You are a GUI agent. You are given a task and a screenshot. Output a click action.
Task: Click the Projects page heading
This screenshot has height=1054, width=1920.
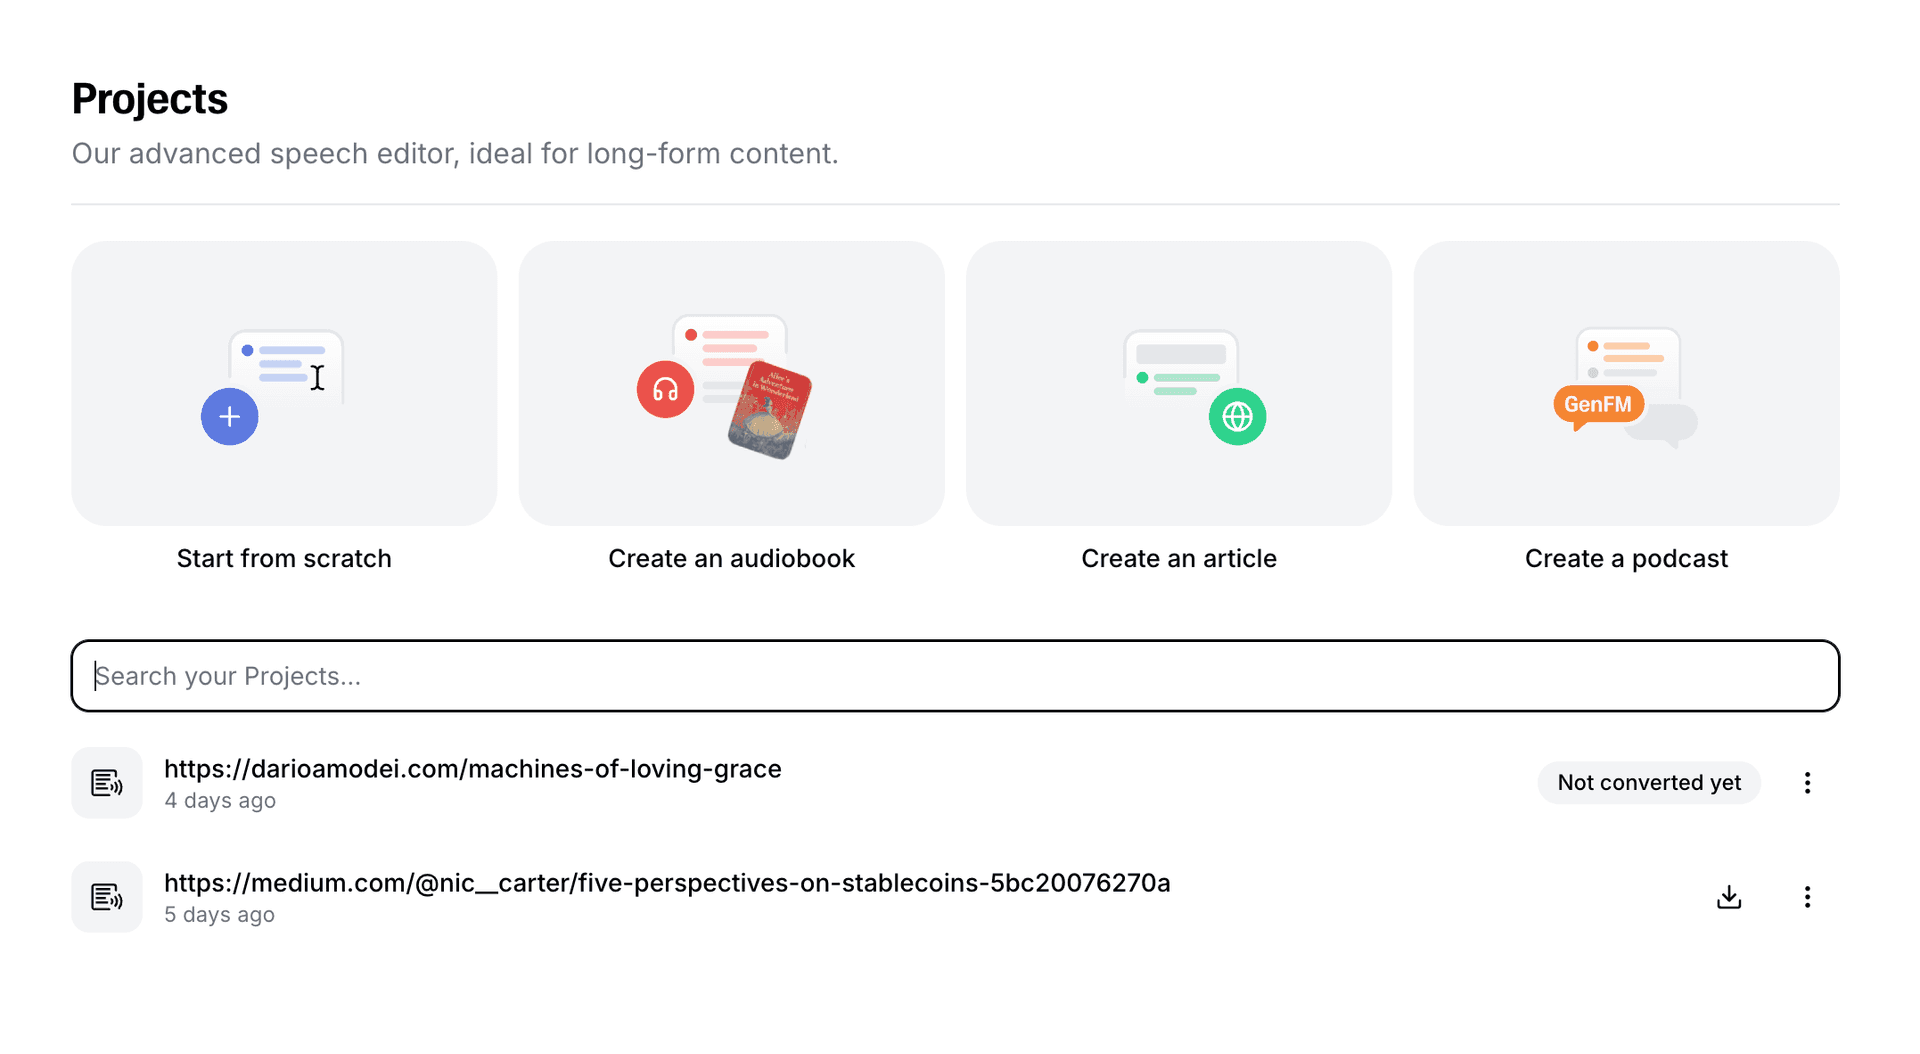[150, 99]
